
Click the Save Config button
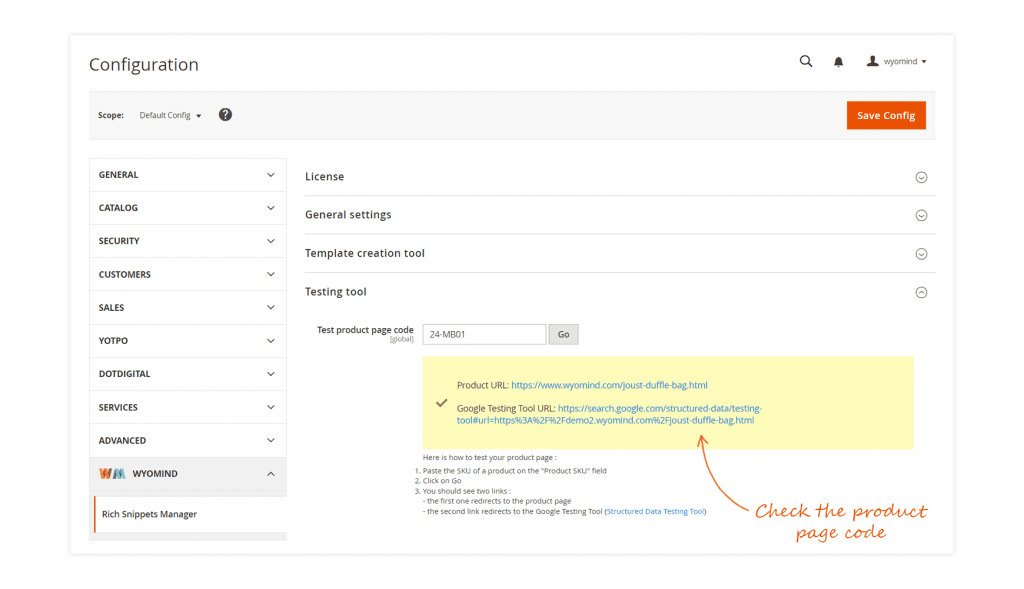click(885, 115)
